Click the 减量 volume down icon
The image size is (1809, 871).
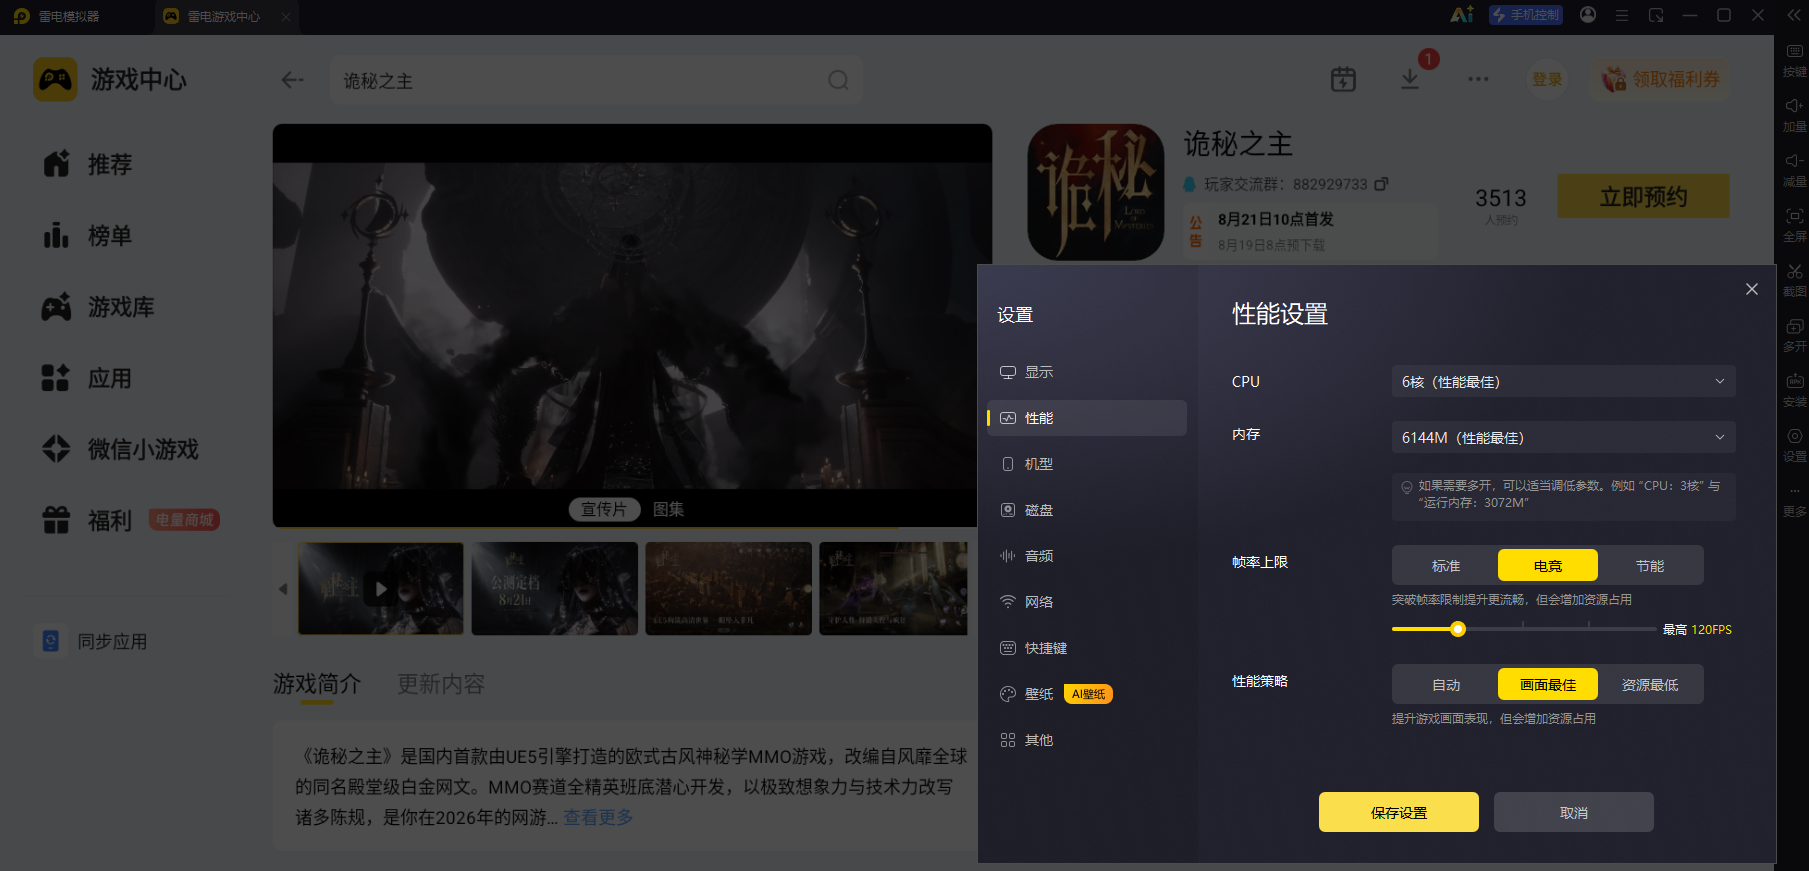pyautogui.click(x=1795, y=169)
